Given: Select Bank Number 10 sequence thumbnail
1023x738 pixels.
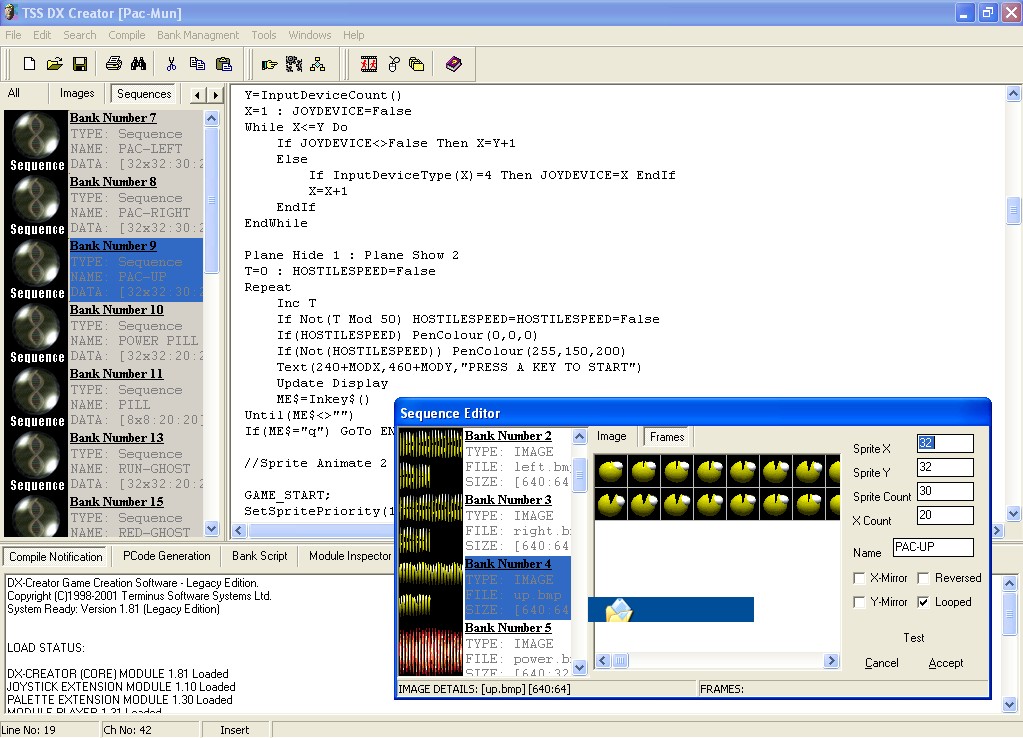Looking at the screenshot, I should pyautogui.click(x=37, y=333).
